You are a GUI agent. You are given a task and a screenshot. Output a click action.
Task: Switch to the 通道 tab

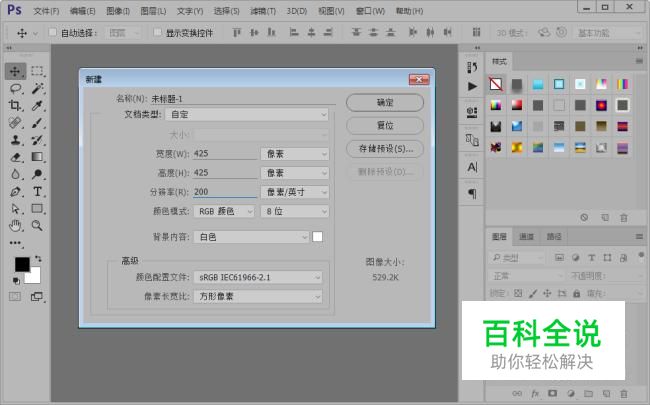[526, 236]
